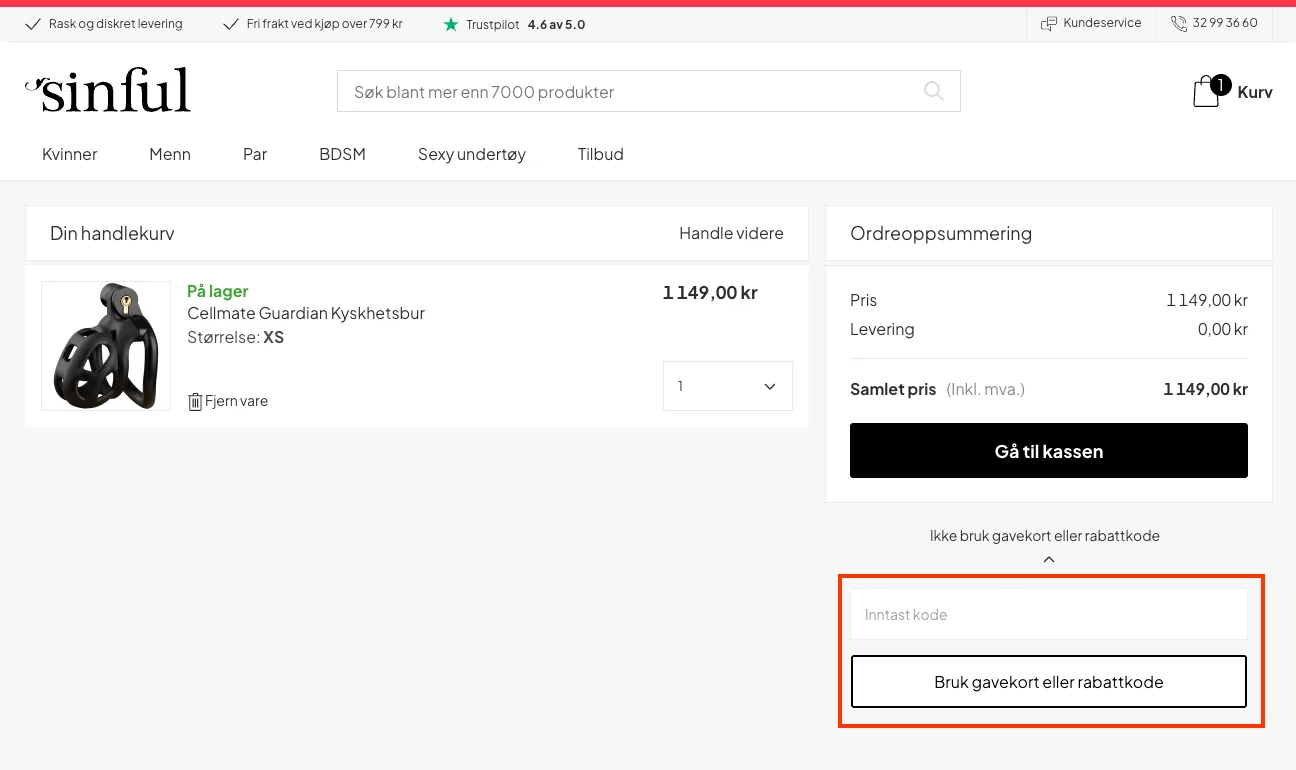
Task: Open the Sexy undertøy menu
Action: click(x=471, y=154)
